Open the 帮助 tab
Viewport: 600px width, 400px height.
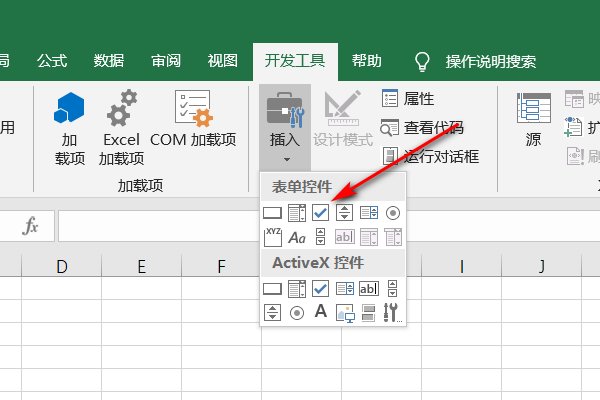(366, 61)
